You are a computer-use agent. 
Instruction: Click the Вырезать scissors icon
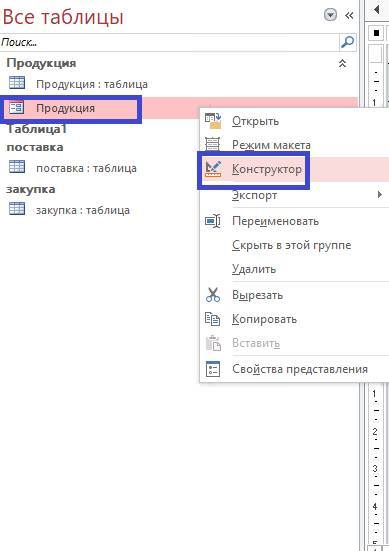click(x=213, y=295)
